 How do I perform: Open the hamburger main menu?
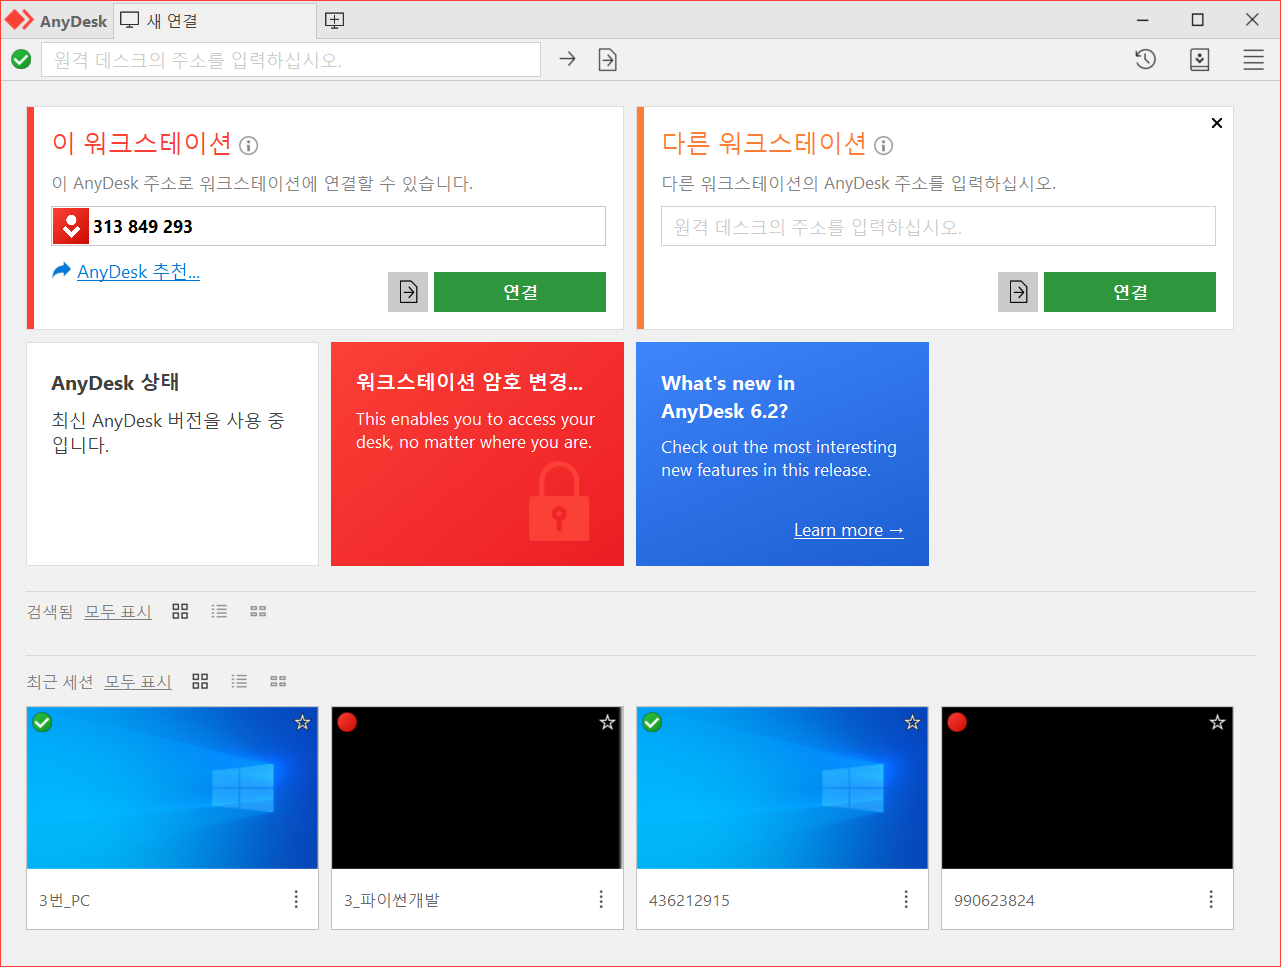1254,60
